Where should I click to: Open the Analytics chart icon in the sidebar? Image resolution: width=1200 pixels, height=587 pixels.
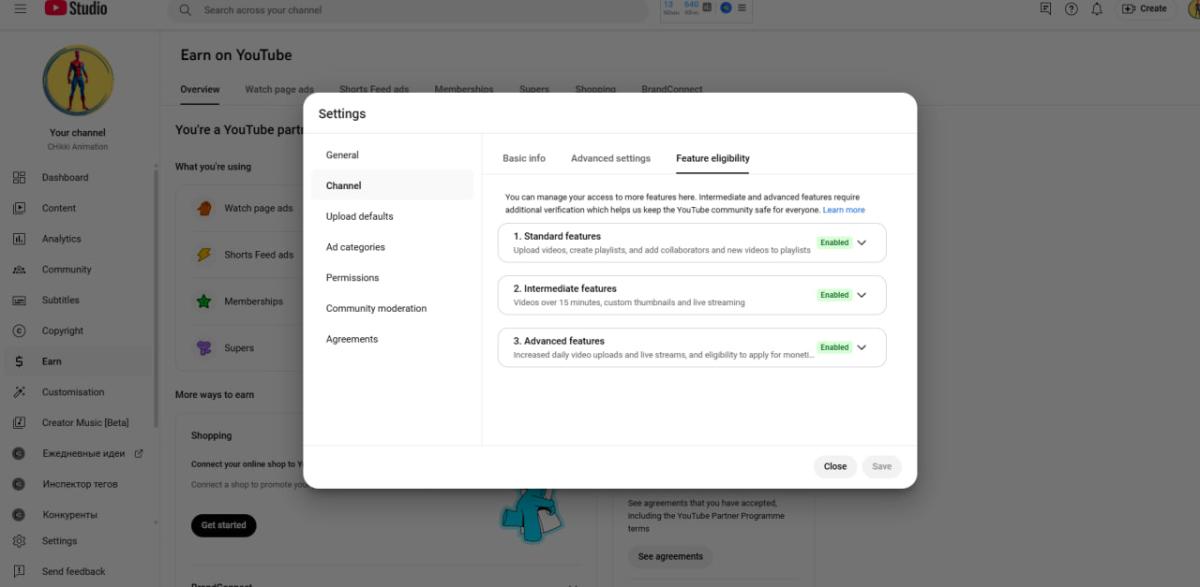19,239
